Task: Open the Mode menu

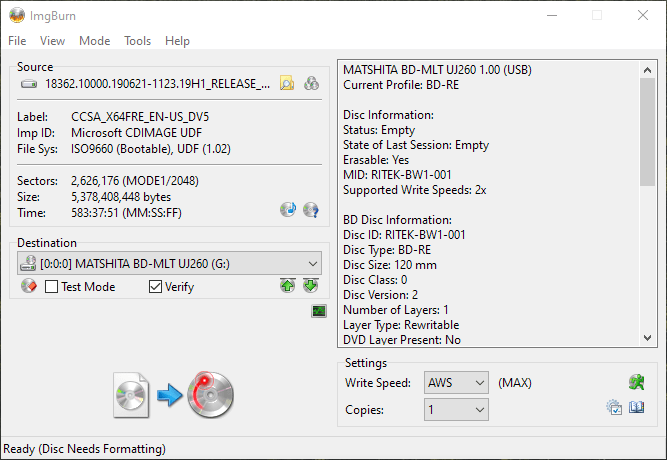Action: tap(94, 41)
